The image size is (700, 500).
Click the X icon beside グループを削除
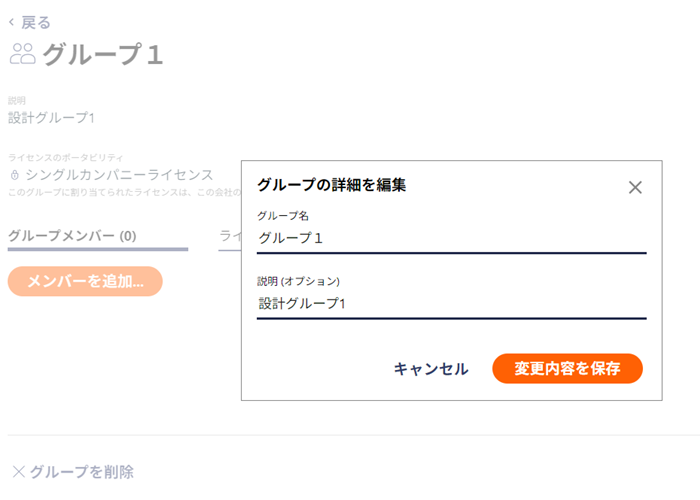pos(18,471)
